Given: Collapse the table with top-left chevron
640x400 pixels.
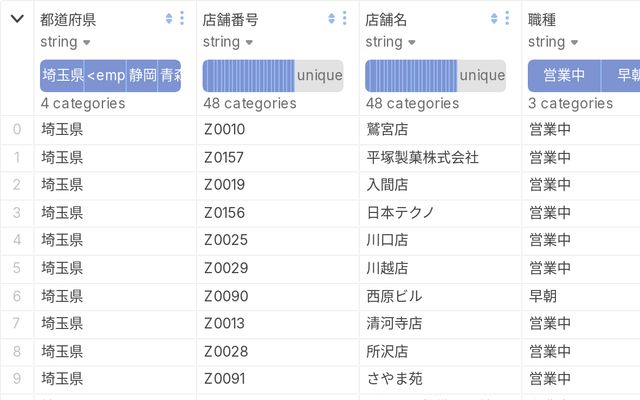Looking at the screenshot, I should point(17,19).
